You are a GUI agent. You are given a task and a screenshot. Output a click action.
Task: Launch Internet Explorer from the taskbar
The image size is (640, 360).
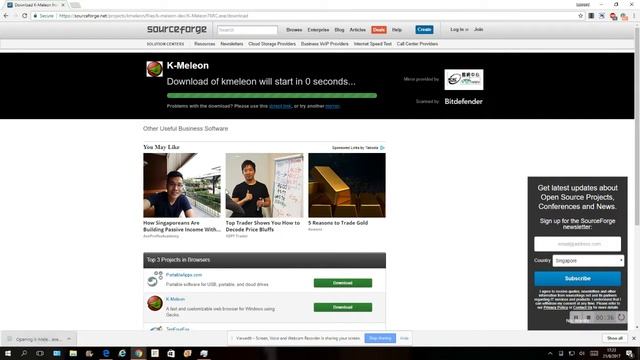tap(122, 353)
